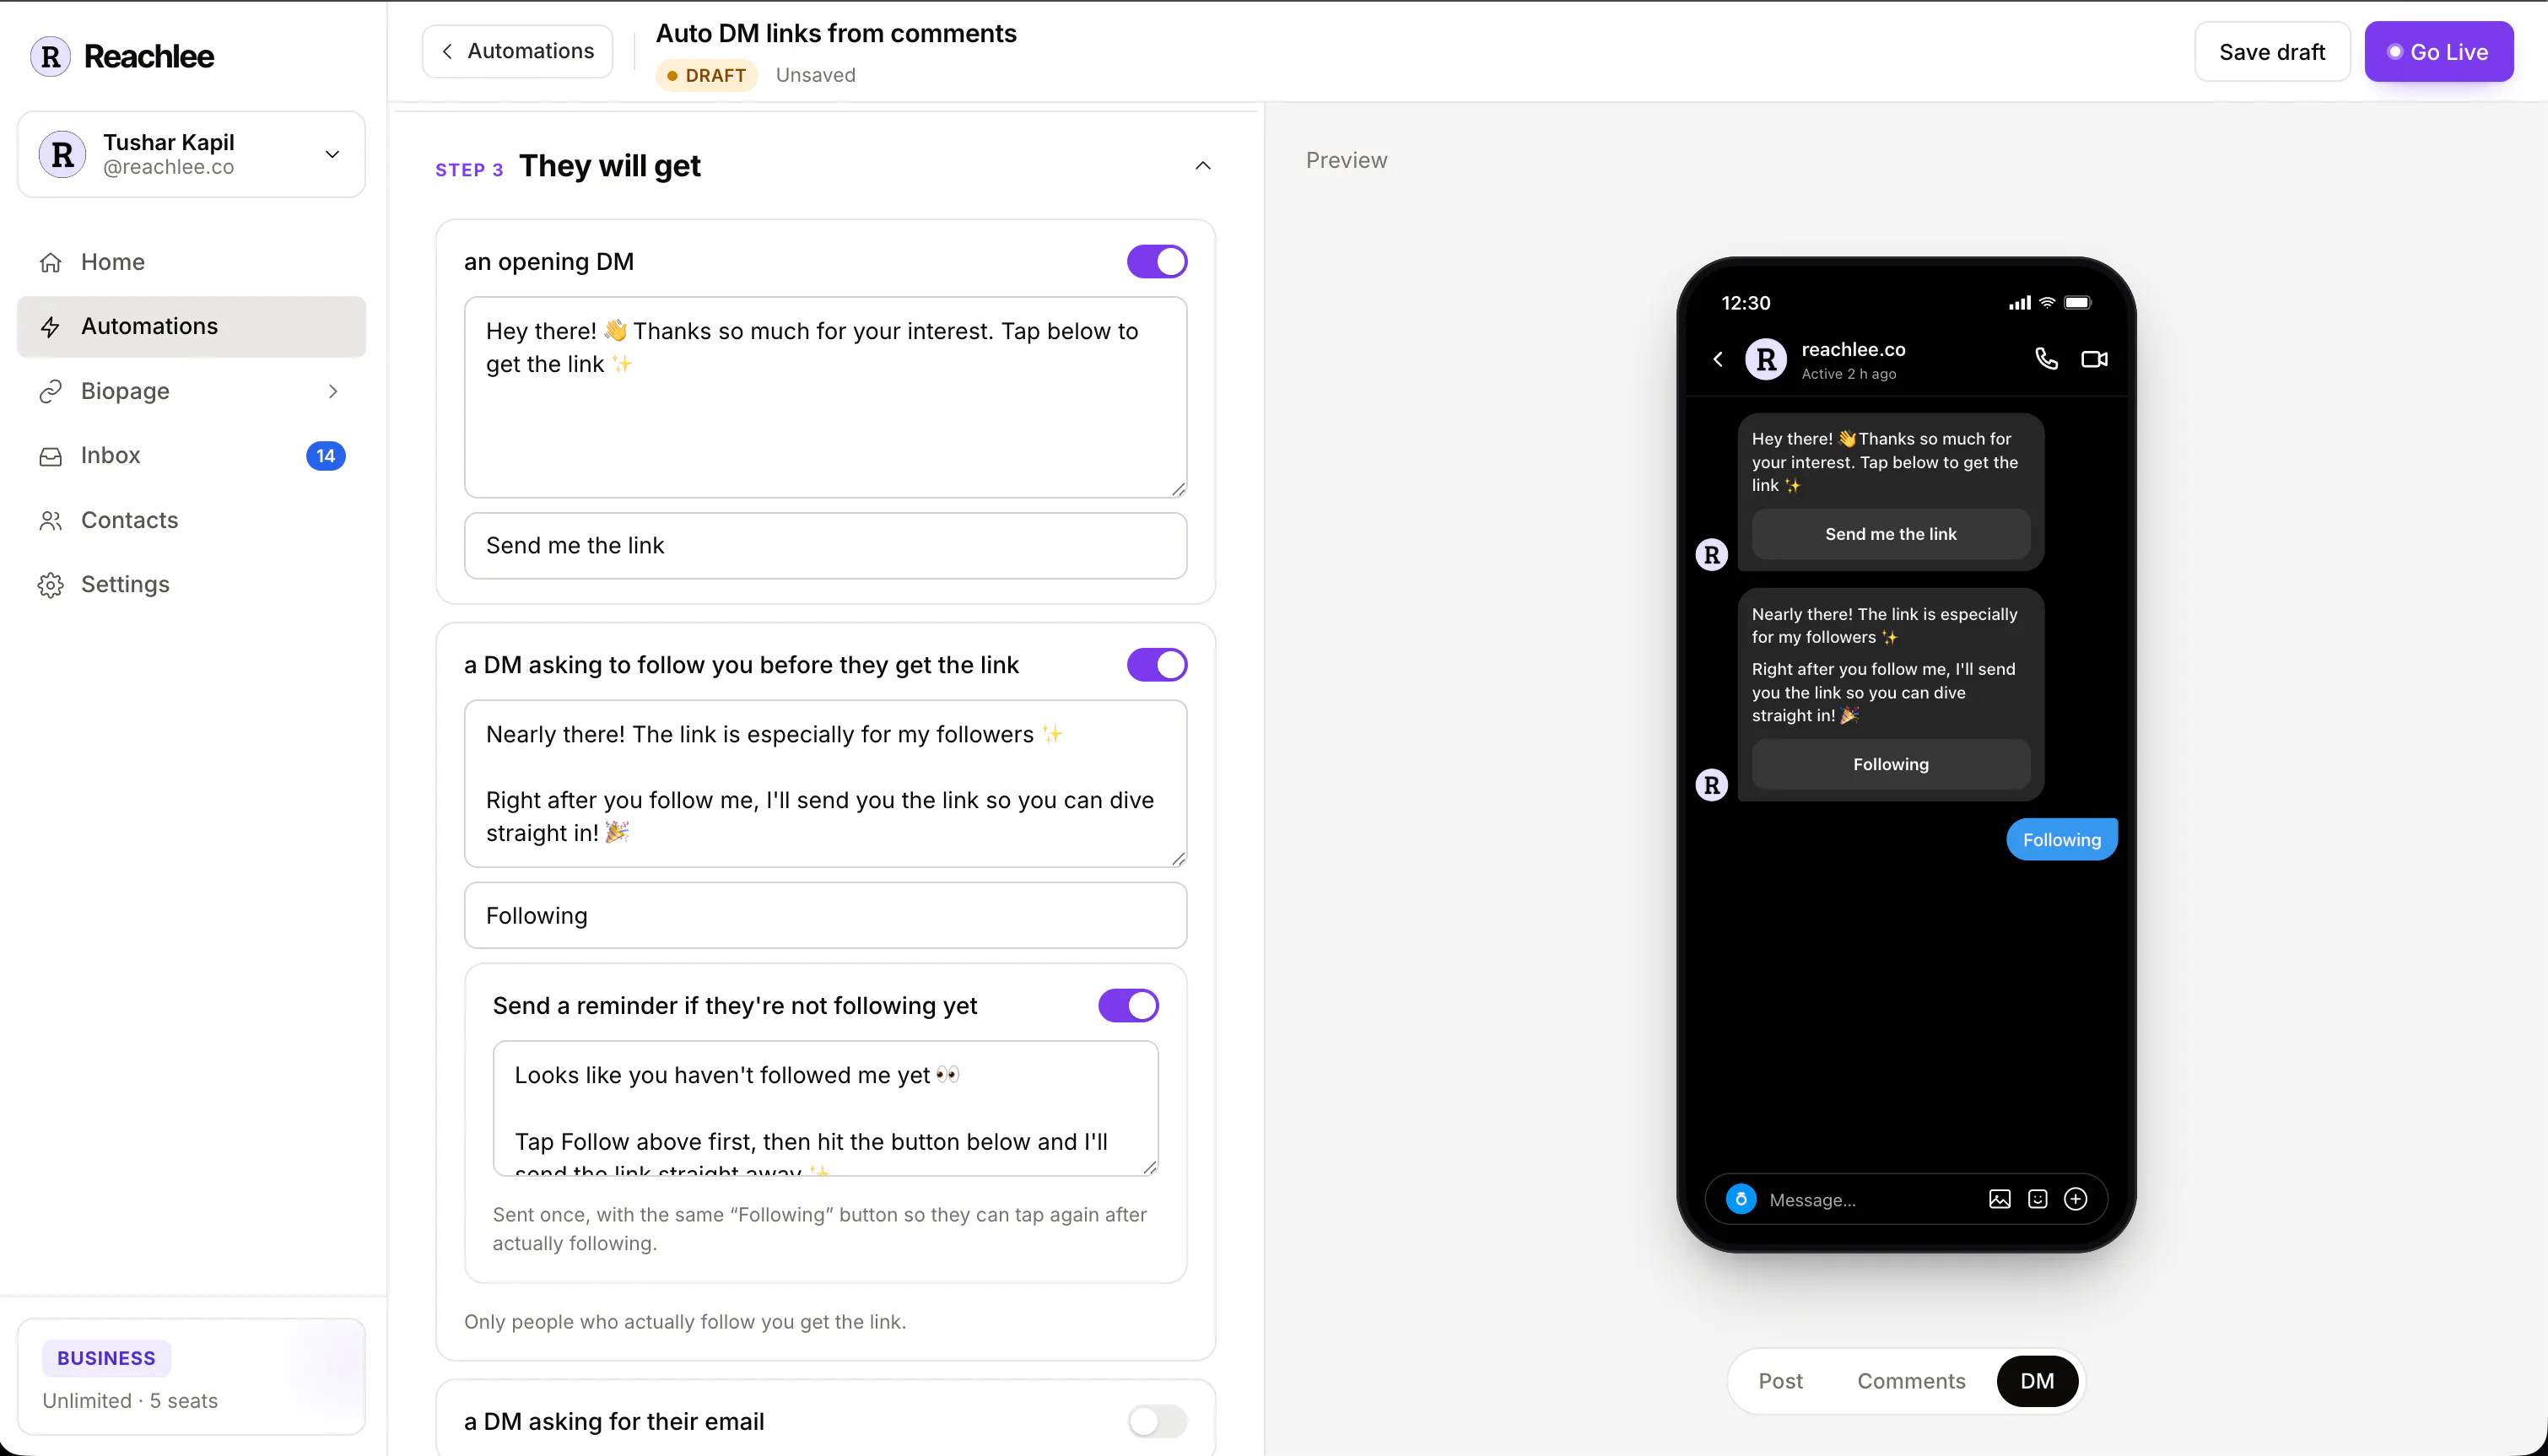Viewport: 2548px width, 1456px height.
Task: Tap the blue Following reply bubble
Action: (x=2061, y=840)
